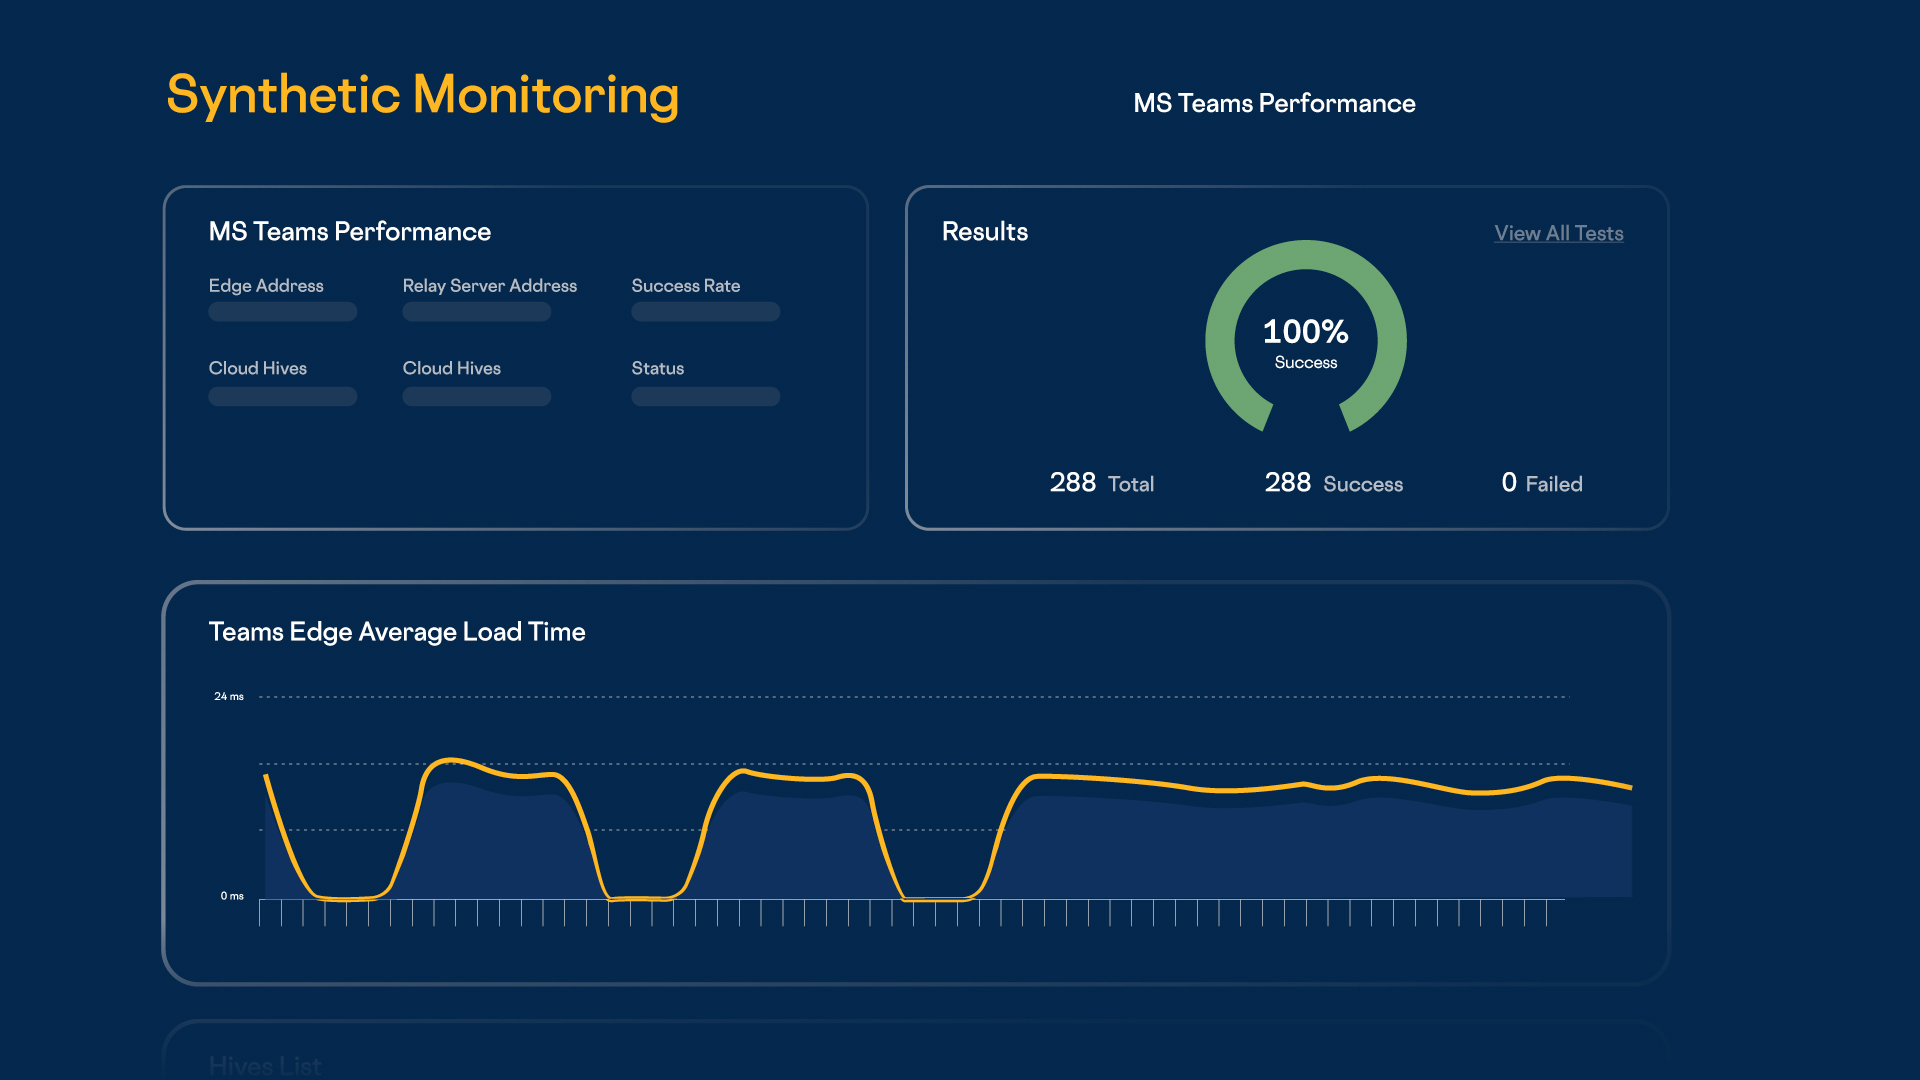
Task: Select the MS Teams Performance header label
Action: (1274, 103)
